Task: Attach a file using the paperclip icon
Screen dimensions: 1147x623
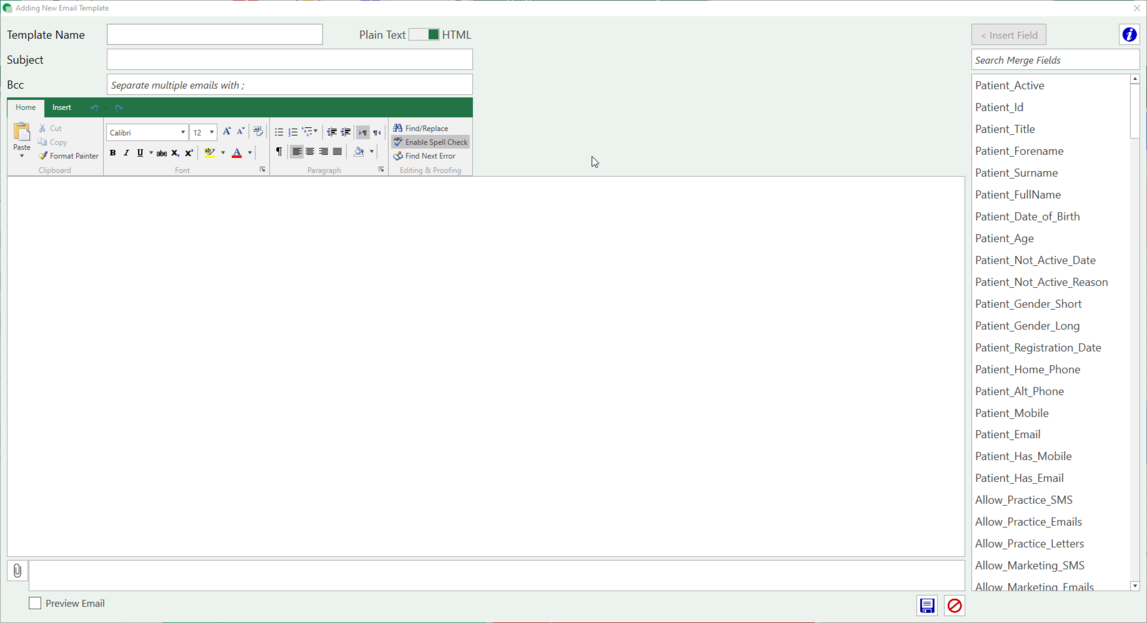Action: (16, 570)
